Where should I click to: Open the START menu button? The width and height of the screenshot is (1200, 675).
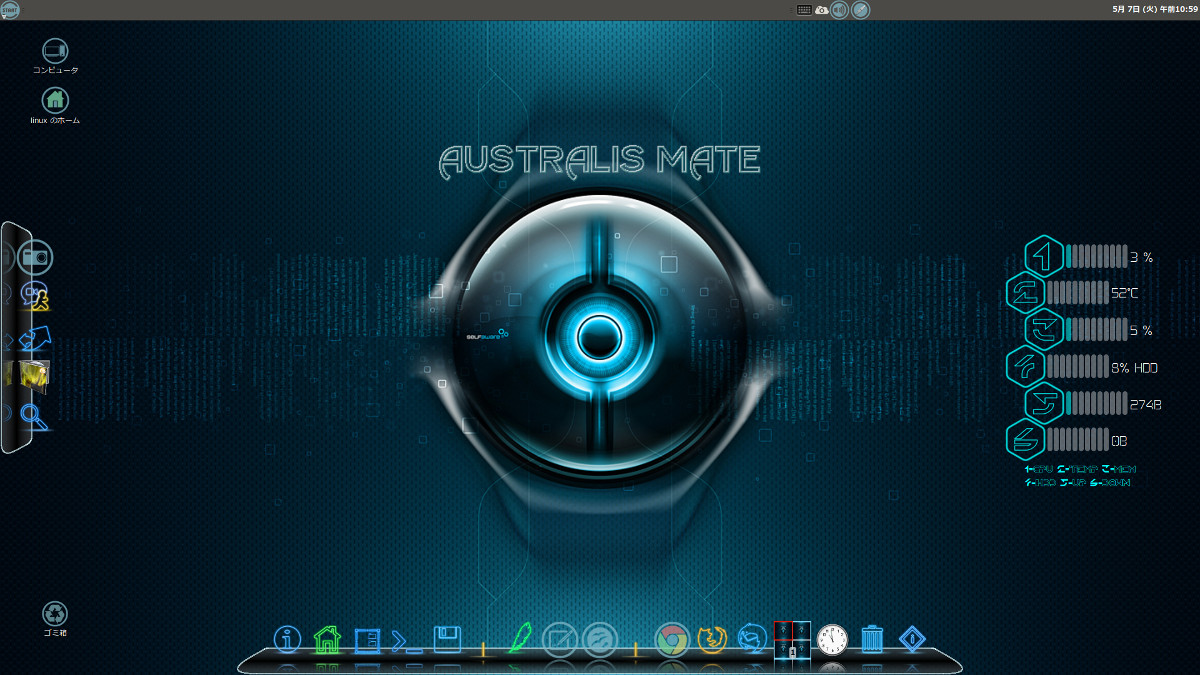tap(10, 10)
